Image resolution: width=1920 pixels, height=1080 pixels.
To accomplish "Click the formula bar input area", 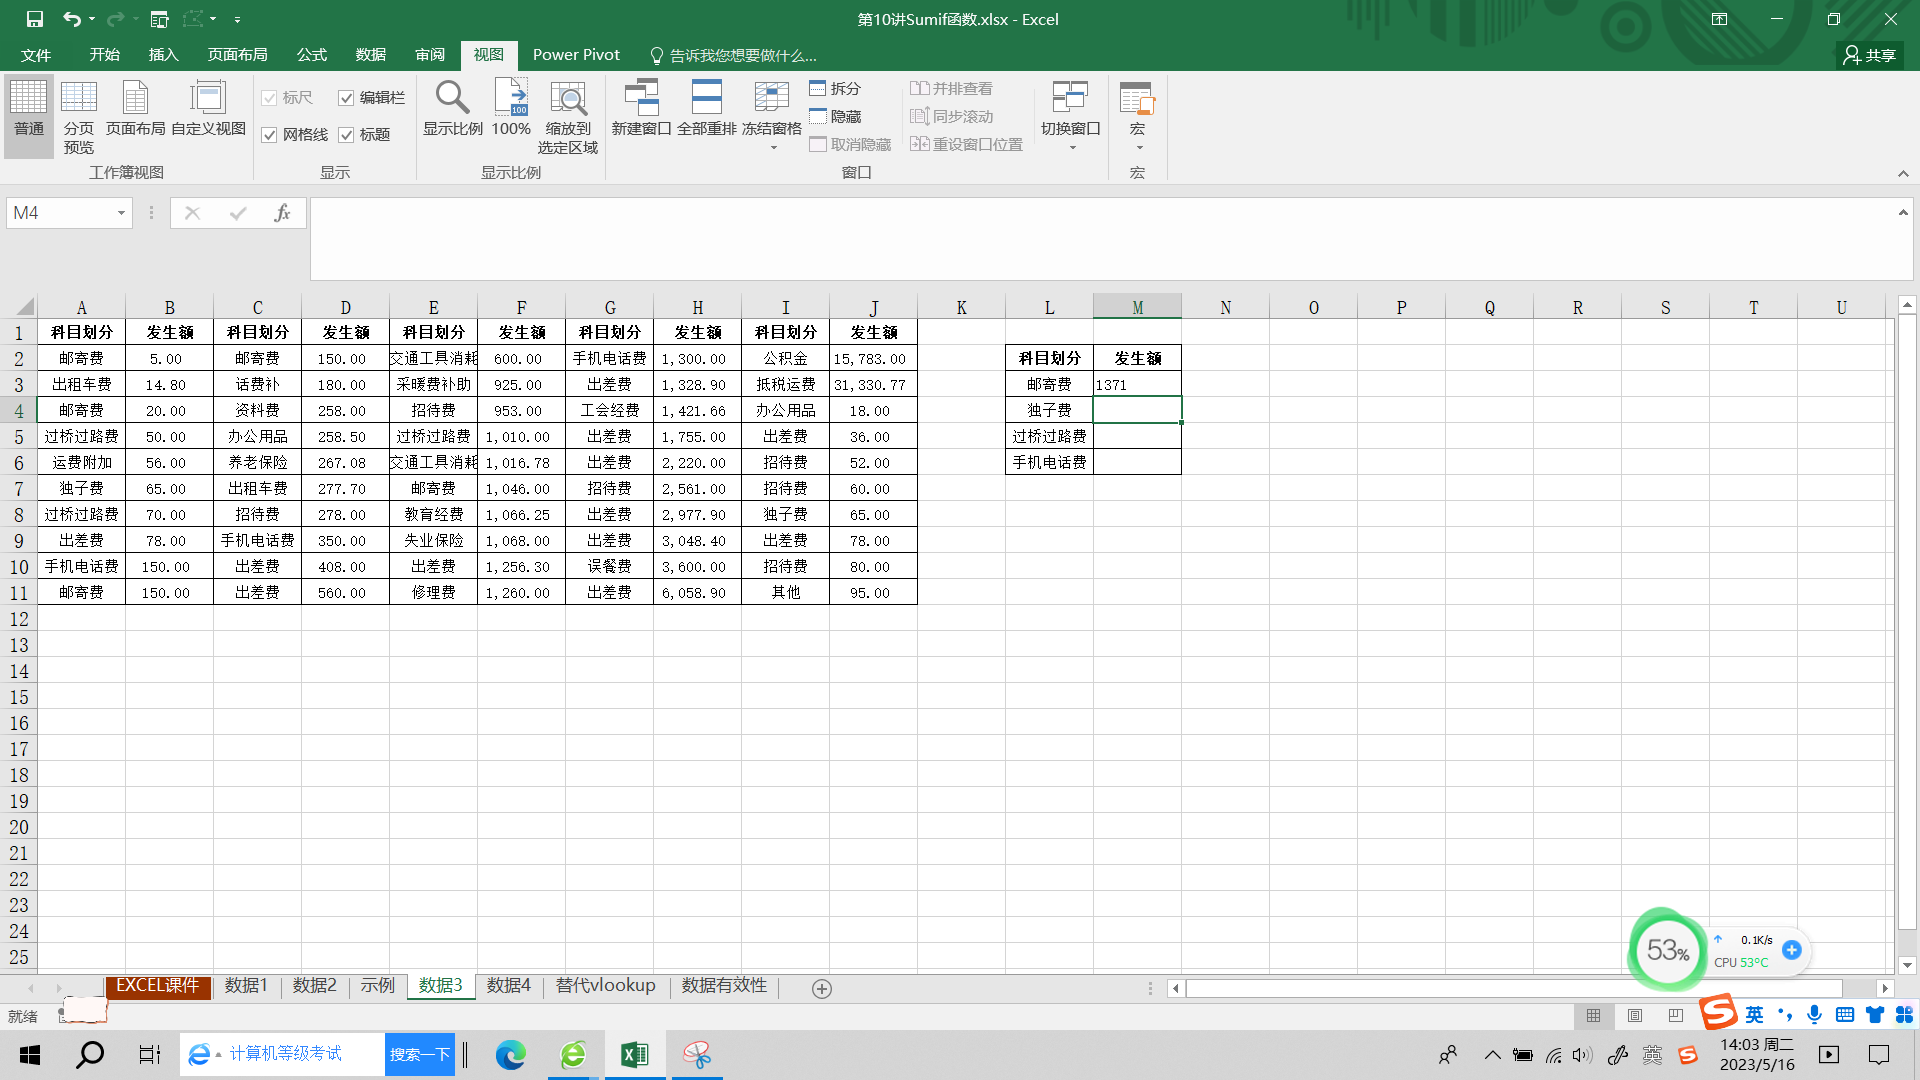I will tap(1100, 238).
